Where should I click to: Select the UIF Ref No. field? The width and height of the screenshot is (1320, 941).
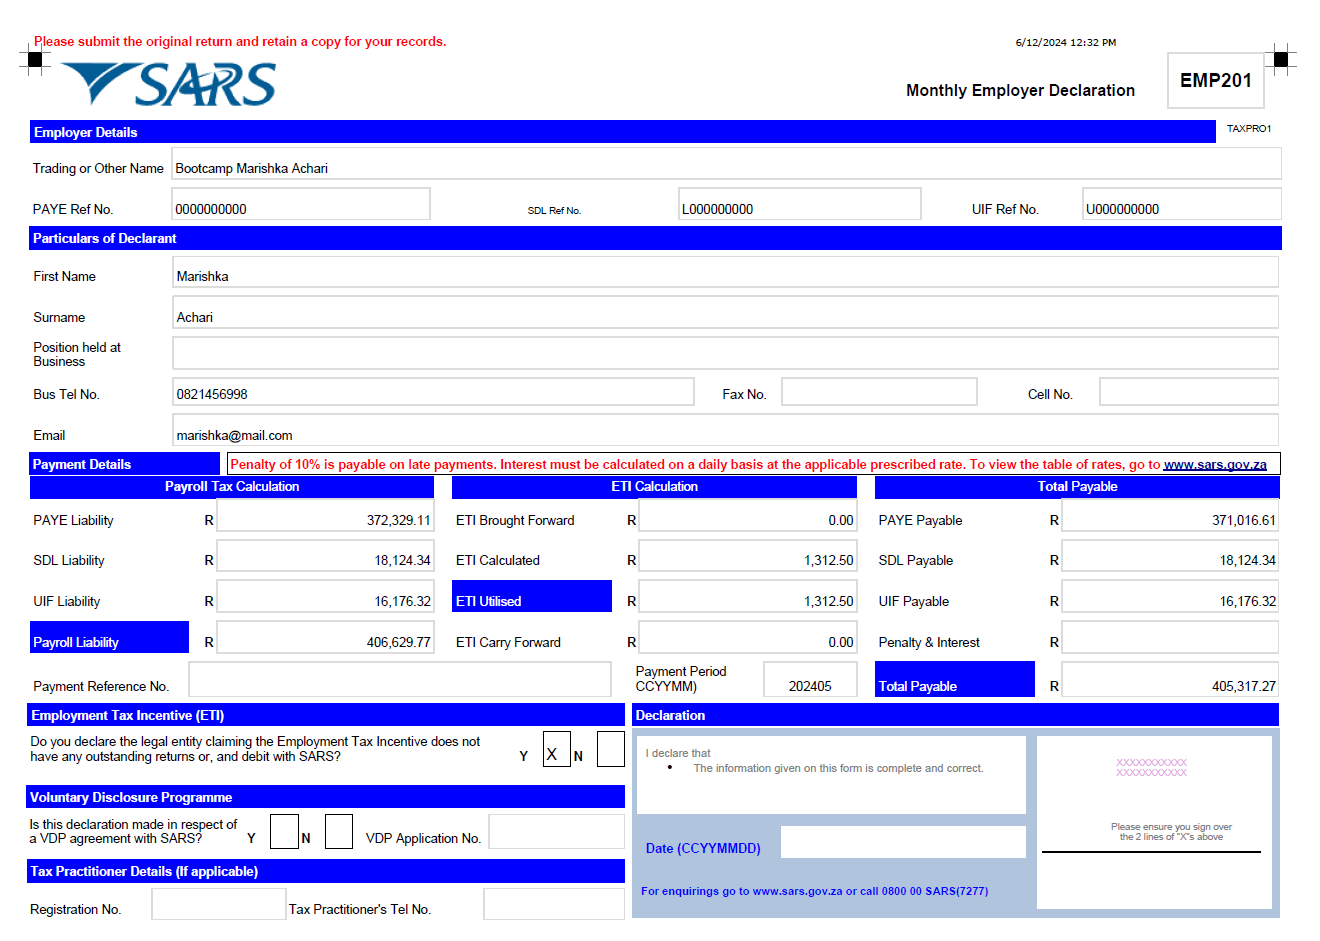pos(1180,205)
